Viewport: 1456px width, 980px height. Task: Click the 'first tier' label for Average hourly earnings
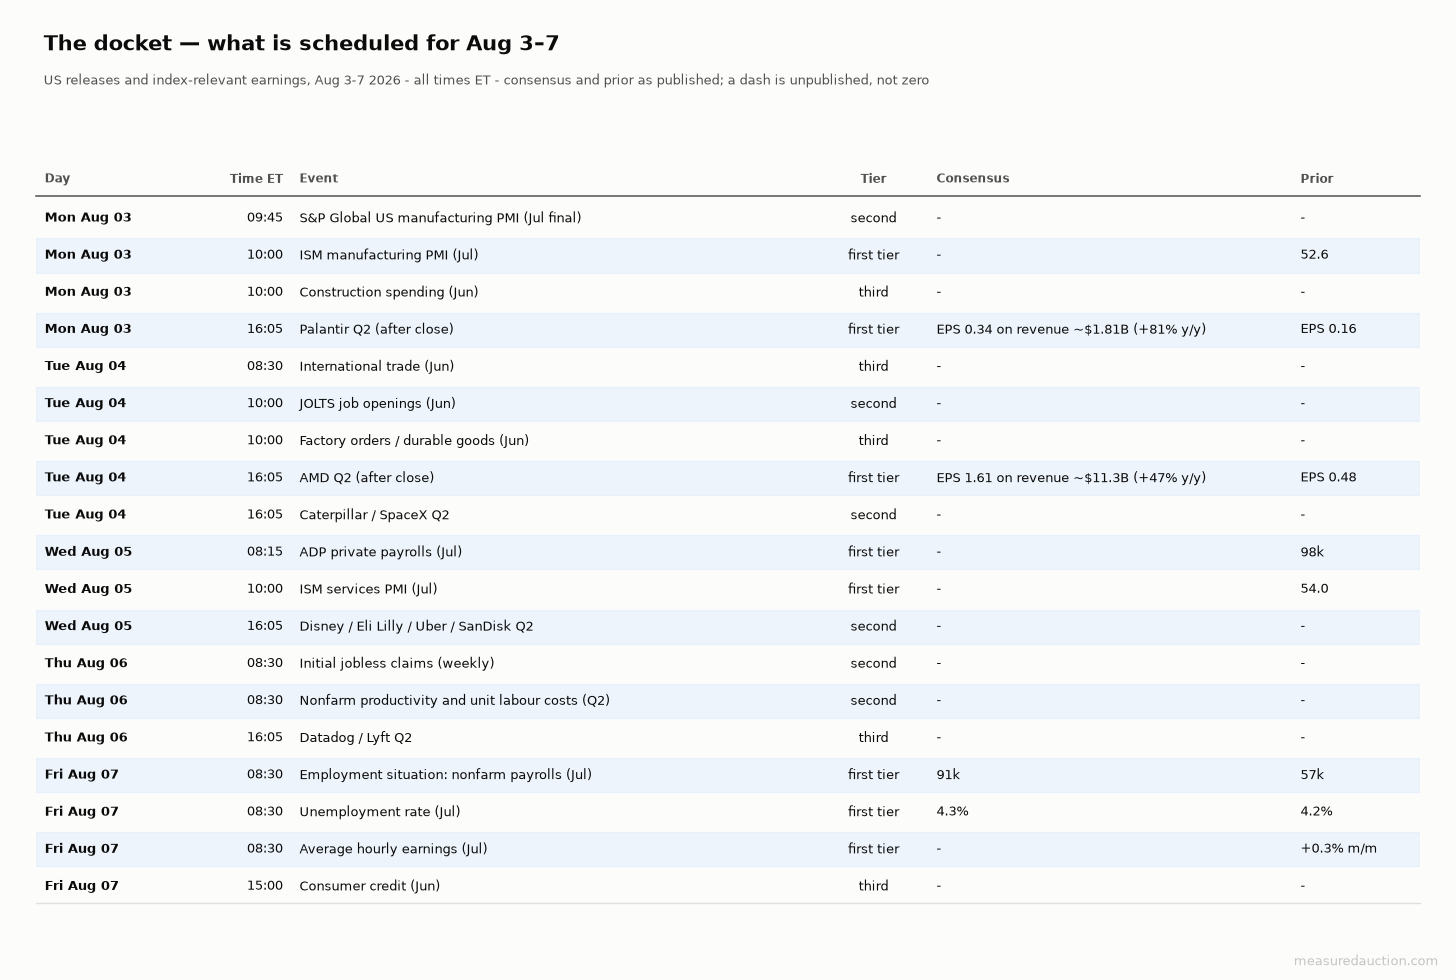tap(873, 849)
